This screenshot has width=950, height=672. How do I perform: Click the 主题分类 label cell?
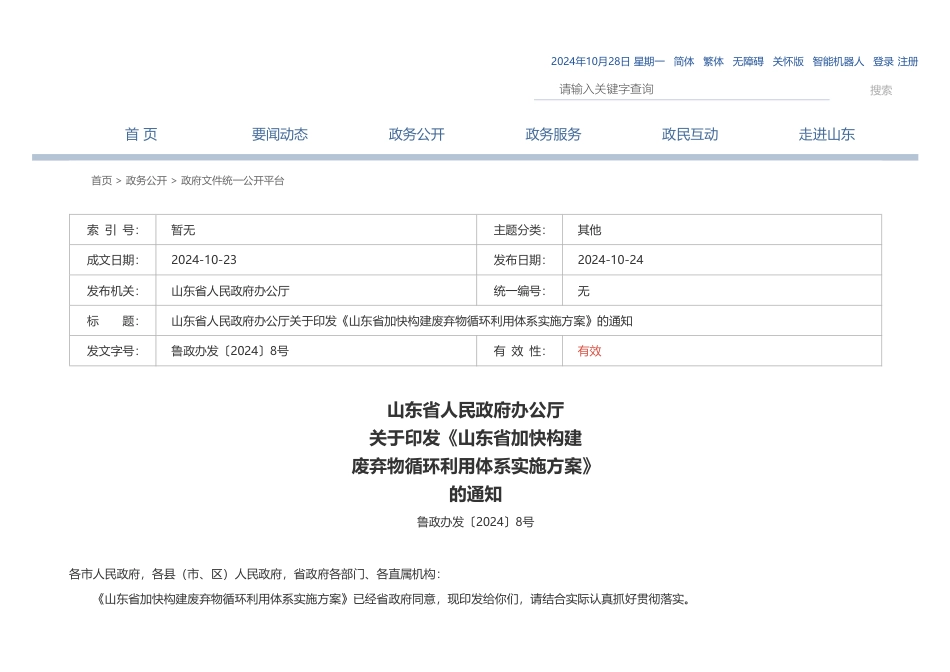click(x=519, y=230)
